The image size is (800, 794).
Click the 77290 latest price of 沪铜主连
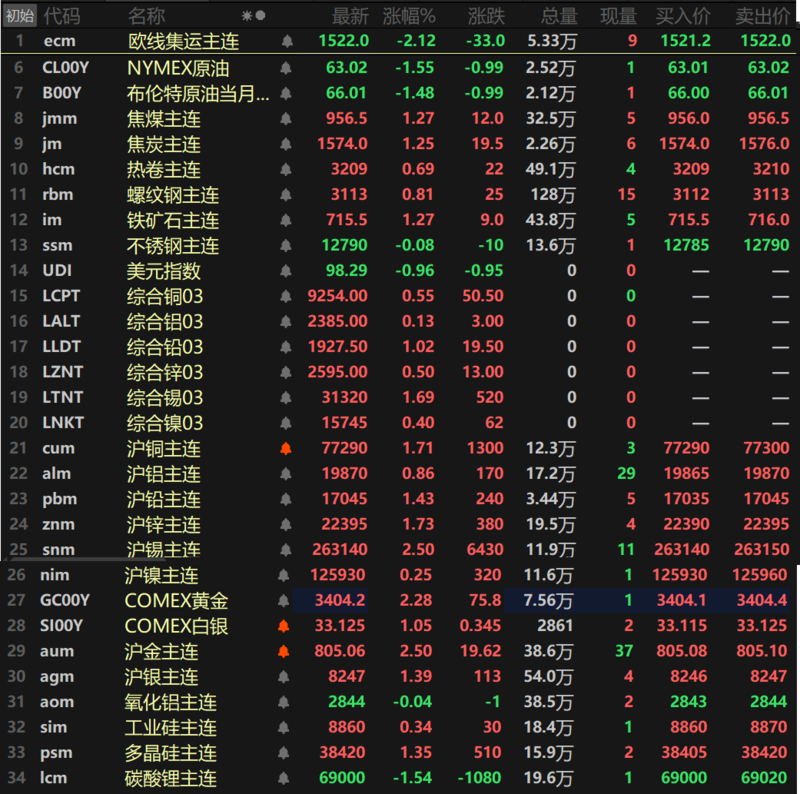coord(344,448)
